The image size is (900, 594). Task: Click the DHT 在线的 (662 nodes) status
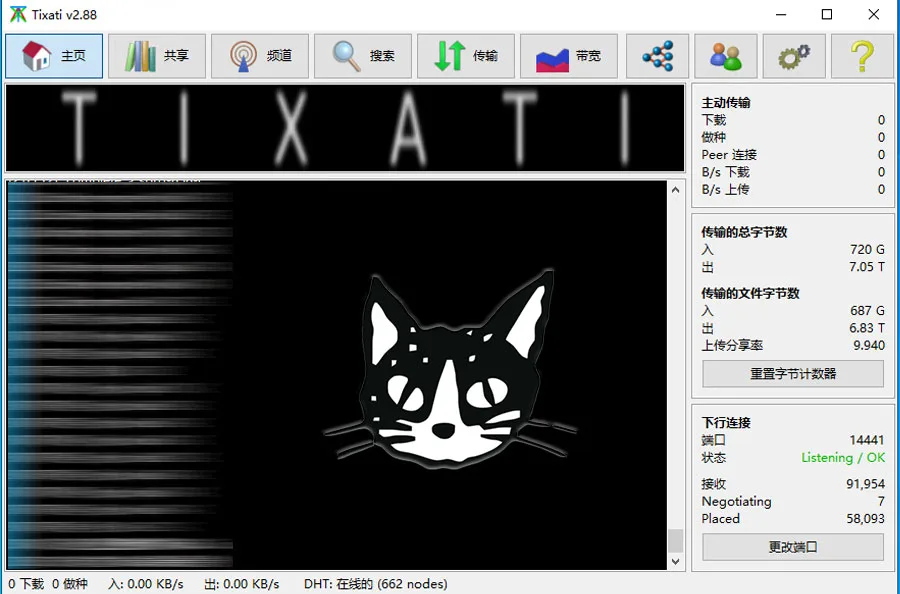375,584
